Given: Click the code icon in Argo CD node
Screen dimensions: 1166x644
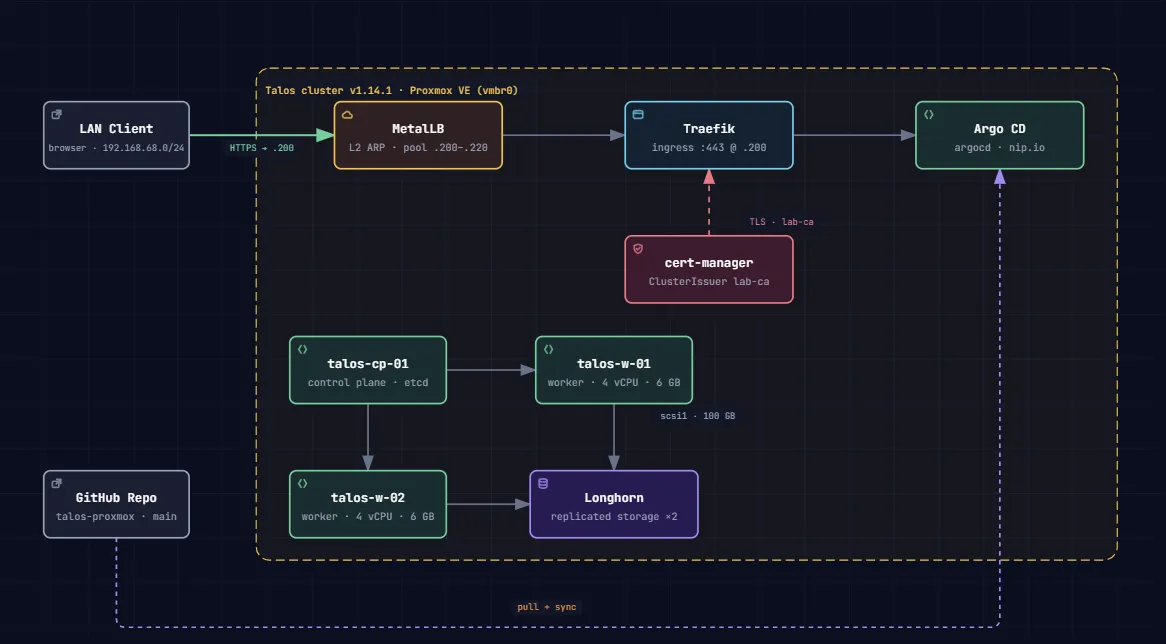Looking at the screenshot, I should click(x=929, y=115).
